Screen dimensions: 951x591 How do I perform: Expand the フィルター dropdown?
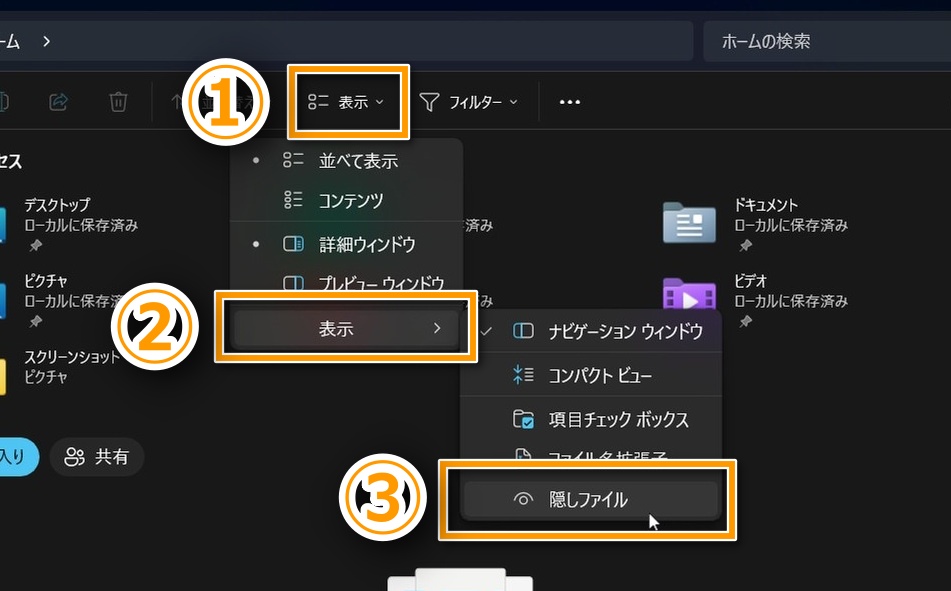[469, 102]
